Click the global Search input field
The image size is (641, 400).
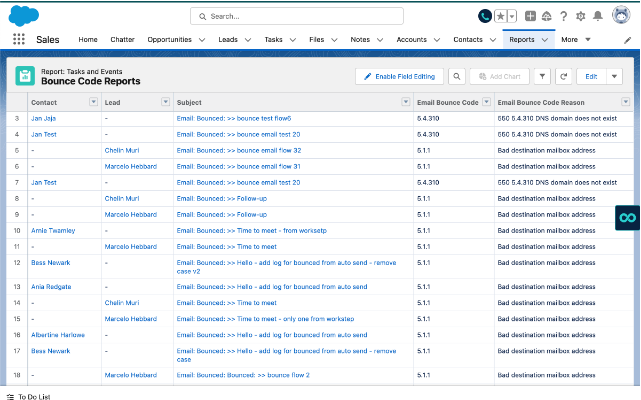pos(297,16)
